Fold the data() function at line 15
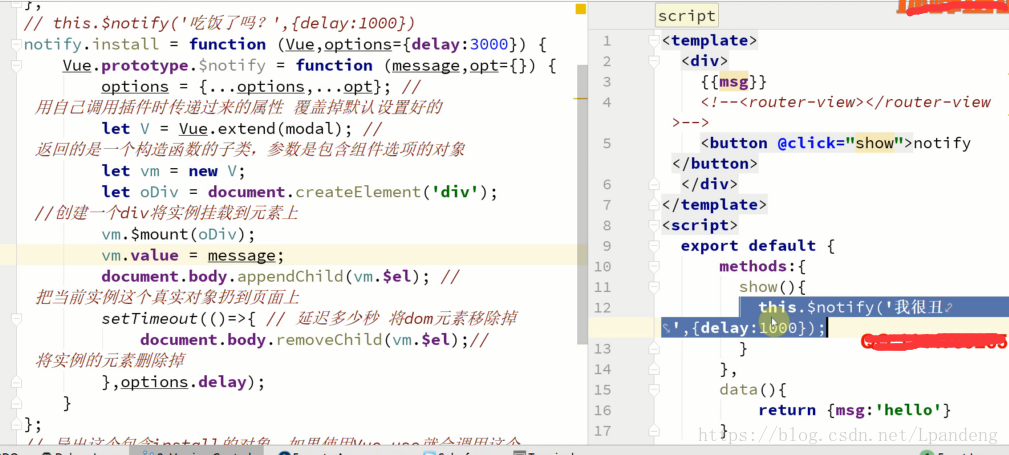Screen dimensions: 1009x455 coord(654,390)
